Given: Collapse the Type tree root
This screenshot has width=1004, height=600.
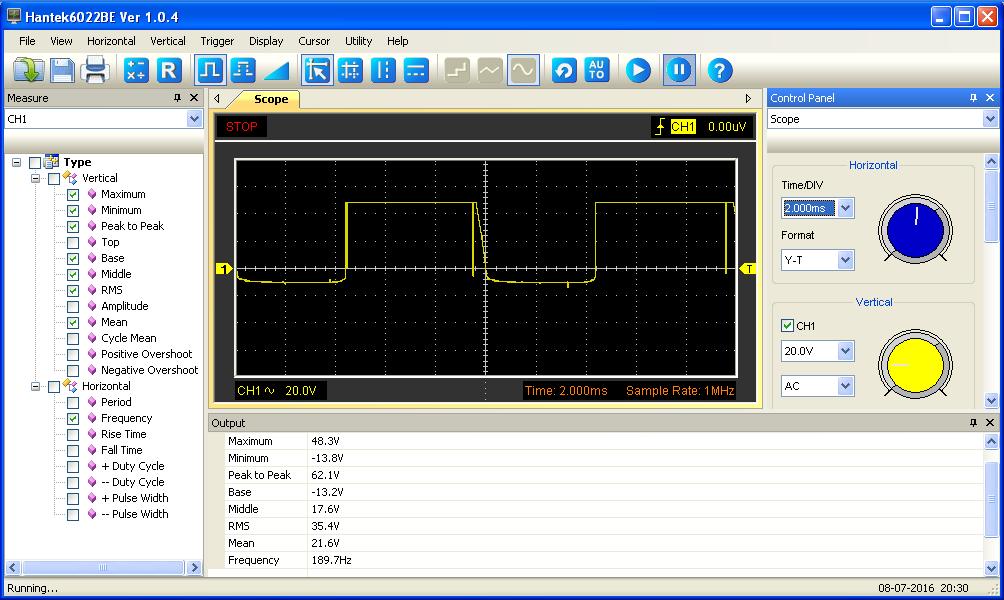Looking at the screenshot, I should (x=17, y=163).
